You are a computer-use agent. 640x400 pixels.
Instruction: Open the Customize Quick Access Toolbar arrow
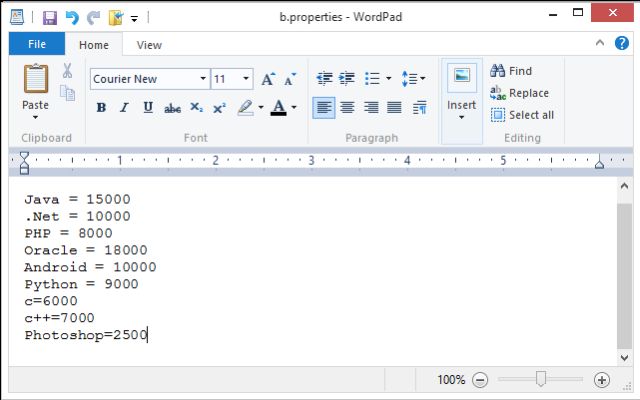point(134,18)
